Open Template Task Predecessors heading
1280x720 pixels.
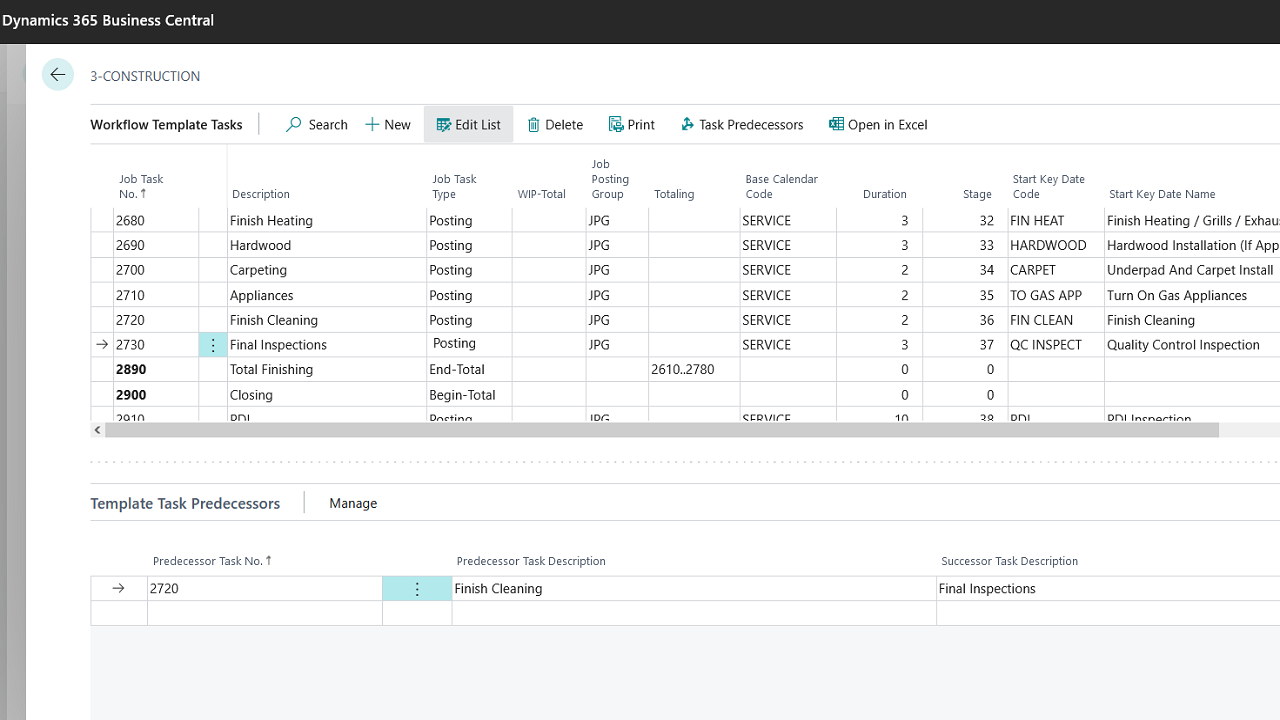[x=185, y=503]
